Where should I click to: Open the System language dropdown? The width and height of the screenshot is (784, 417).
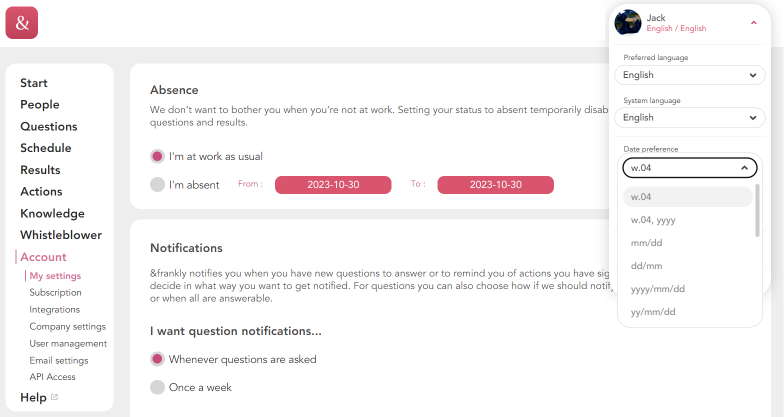689,117
